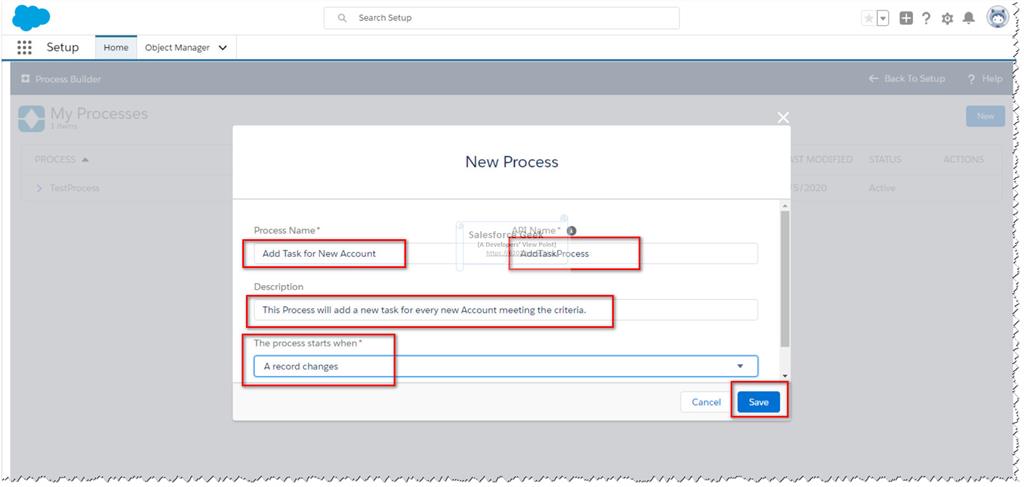Open the Process Builder Help link
The image size is (1024, 487).
click(985, 78)
